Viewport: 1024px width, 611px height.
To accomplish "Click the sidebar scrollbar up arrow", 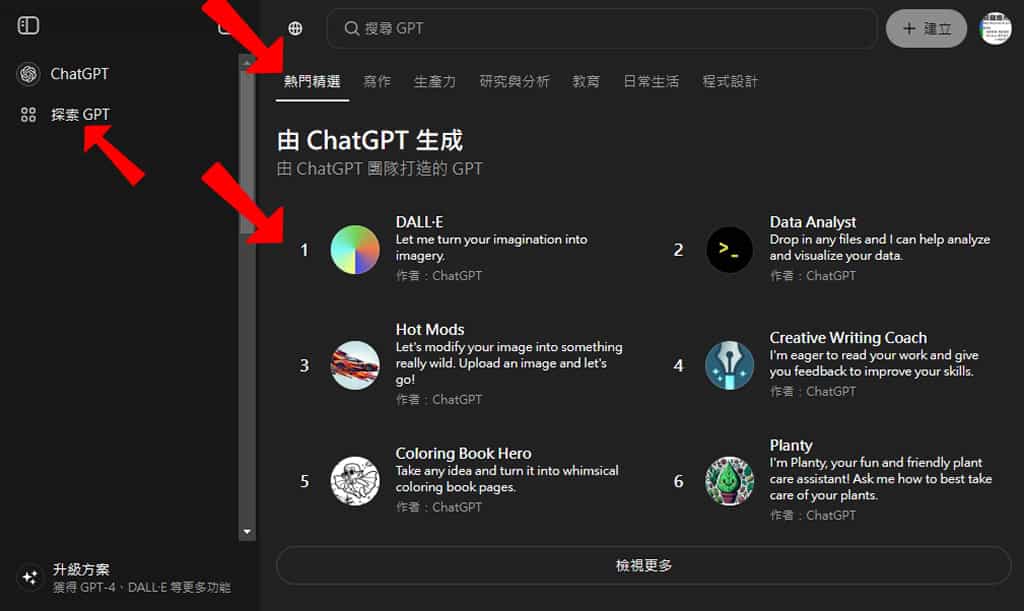I will (x=247, y=63).
